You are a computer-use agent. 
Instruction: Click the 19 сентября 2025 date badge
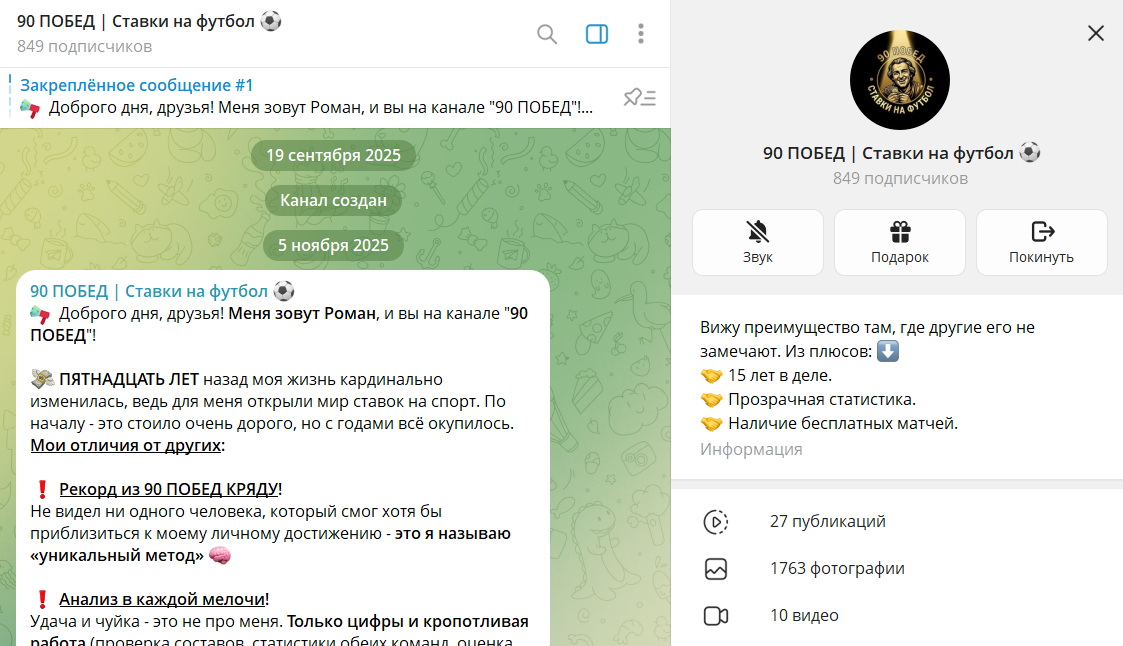[333, 155]
